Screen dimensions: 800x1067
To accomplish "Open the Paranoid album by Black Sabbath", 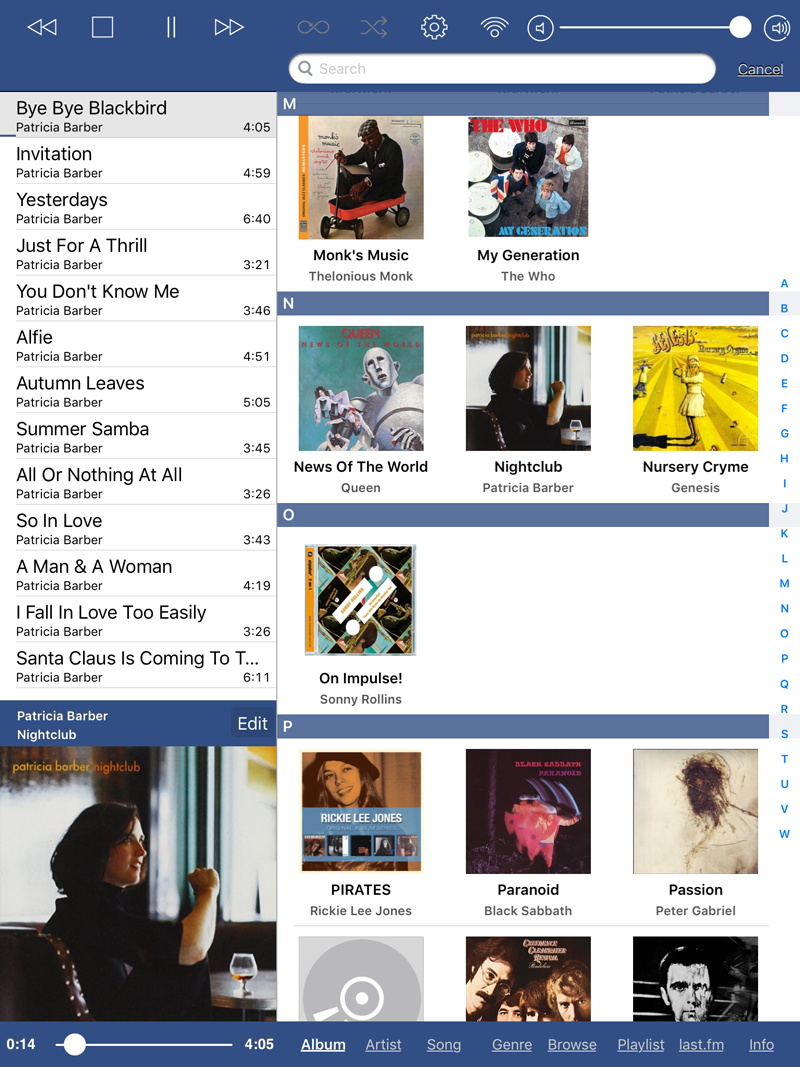I will point(528,833).
